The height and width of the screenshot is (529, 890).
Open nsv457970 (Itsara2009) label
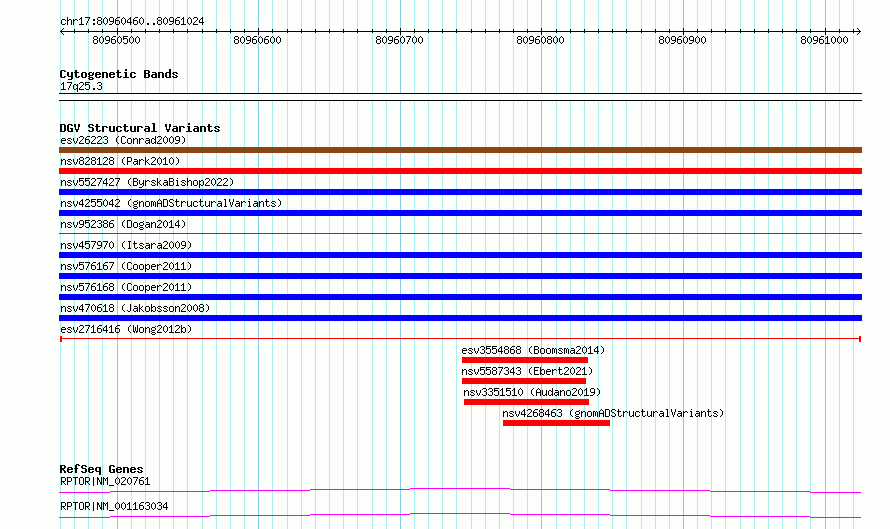126,245
